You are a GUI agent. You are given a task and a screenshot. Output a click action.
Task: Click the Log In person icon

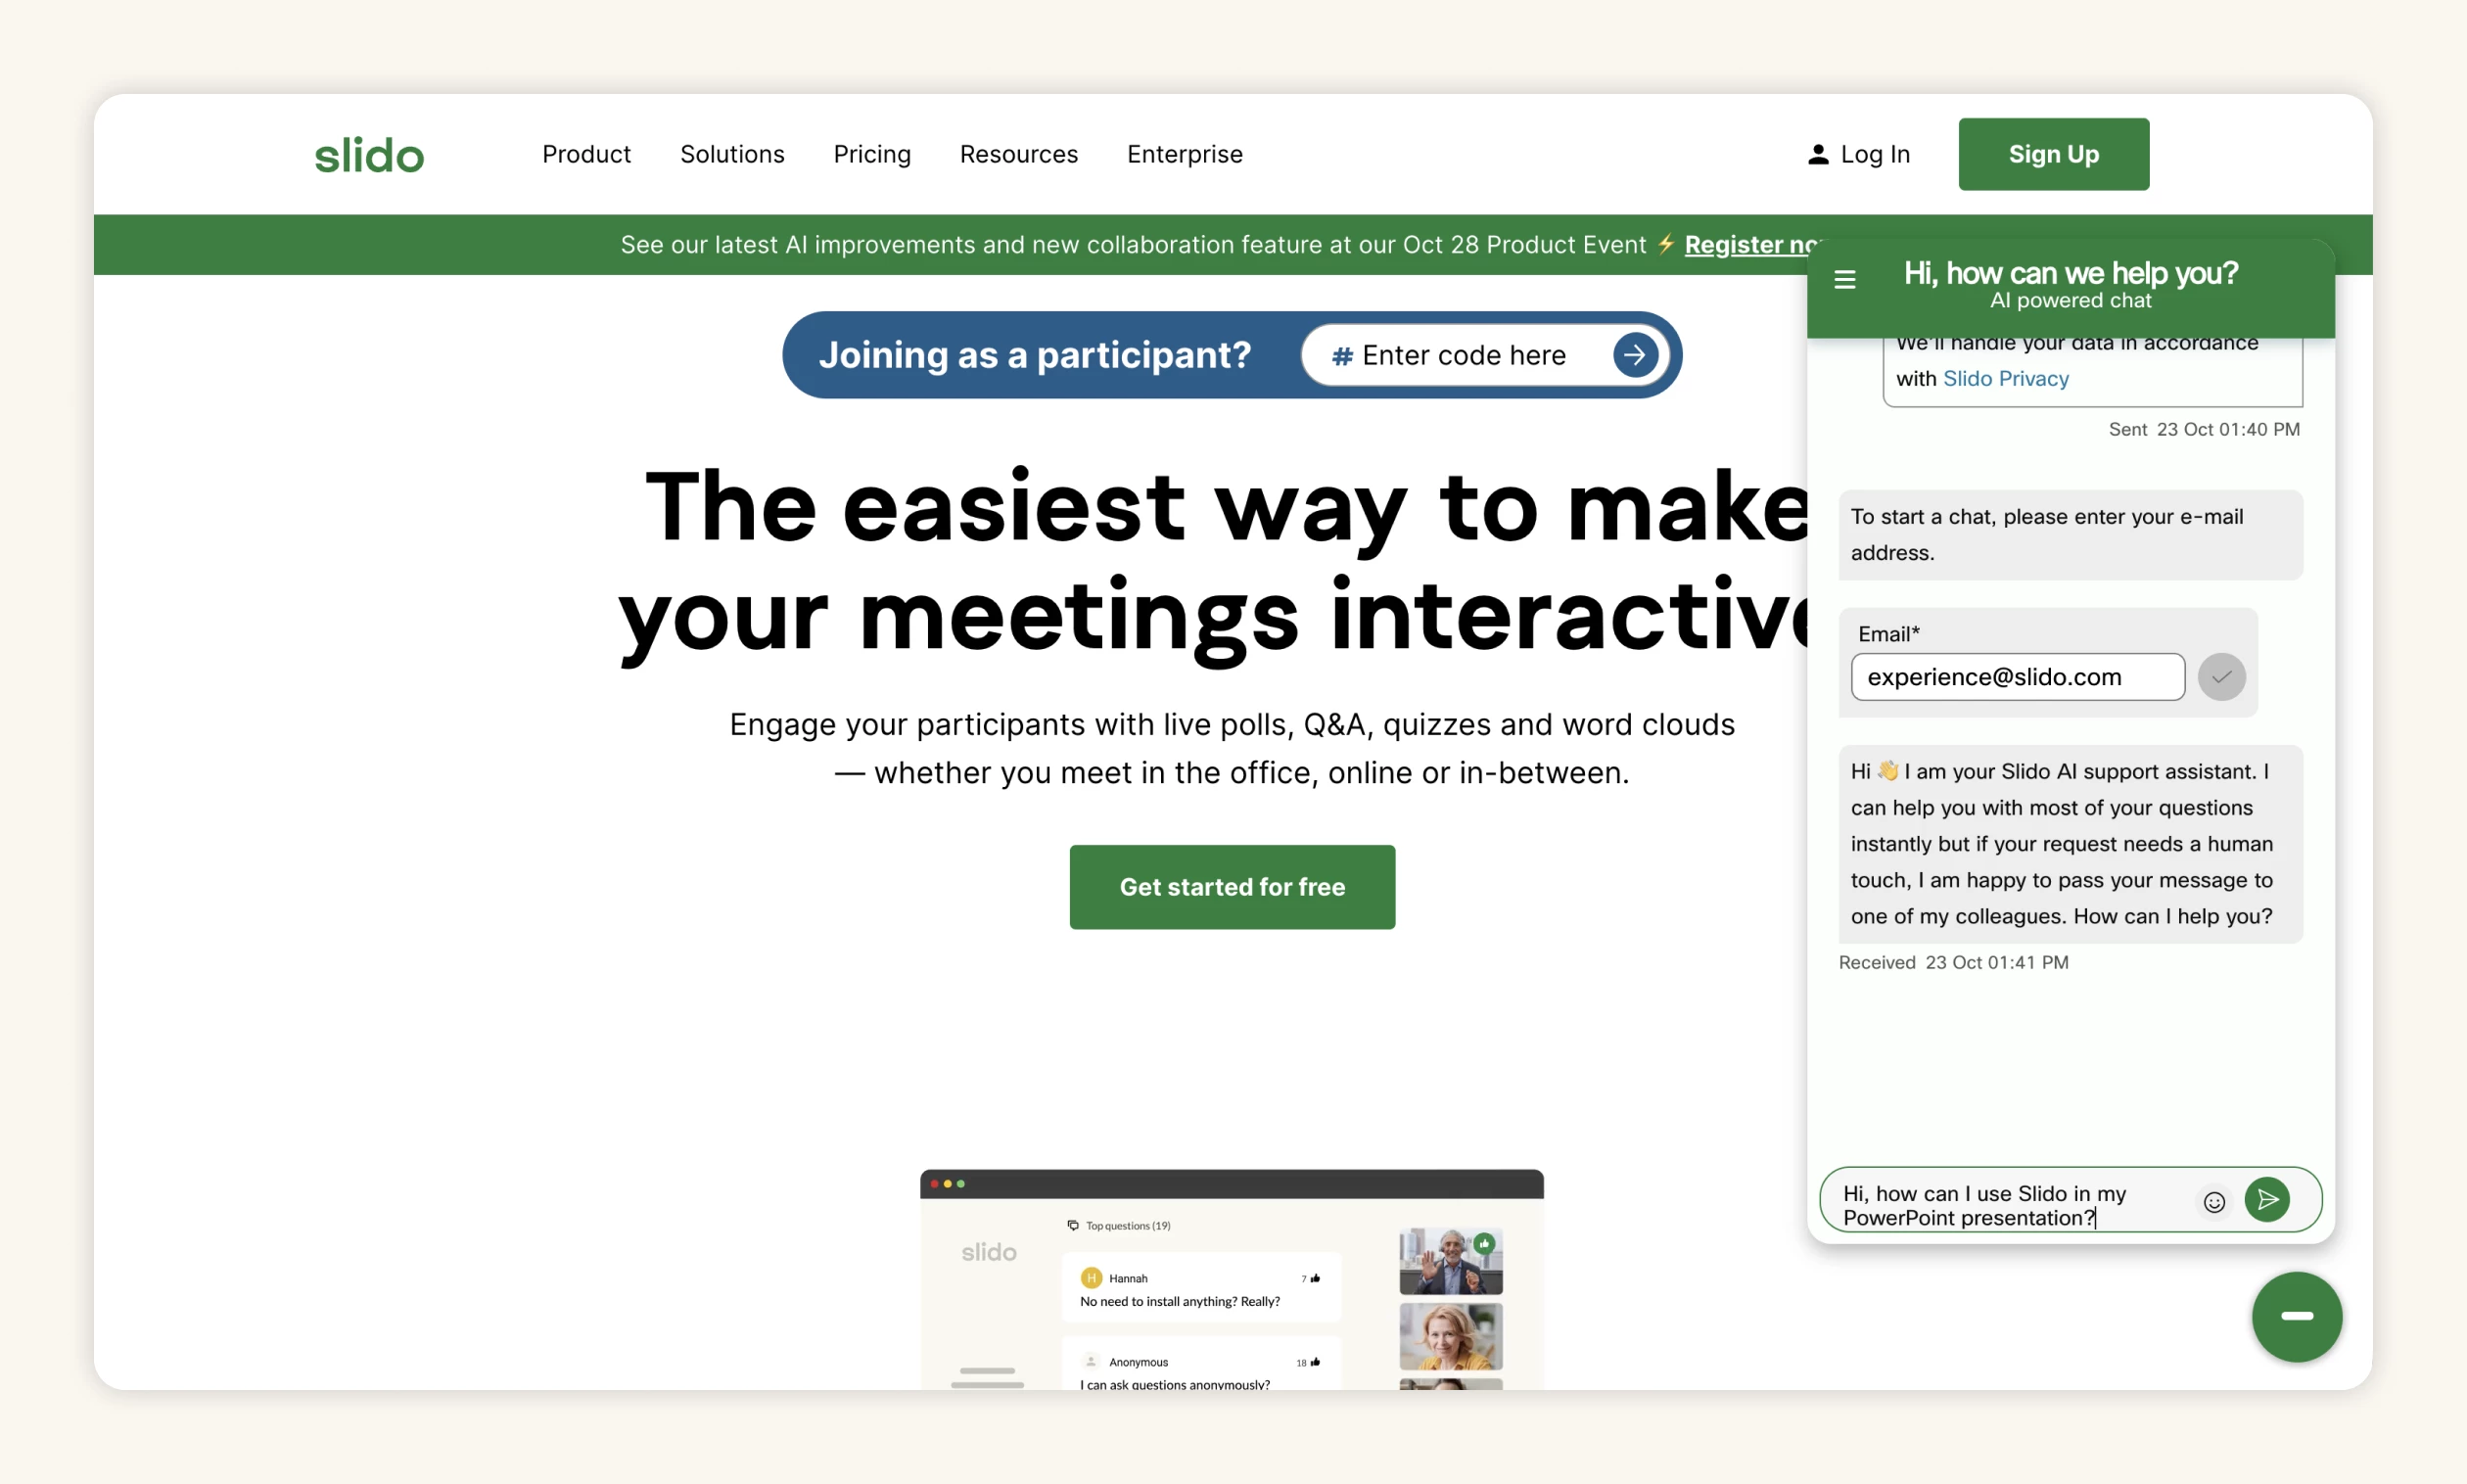point(1818,155)
